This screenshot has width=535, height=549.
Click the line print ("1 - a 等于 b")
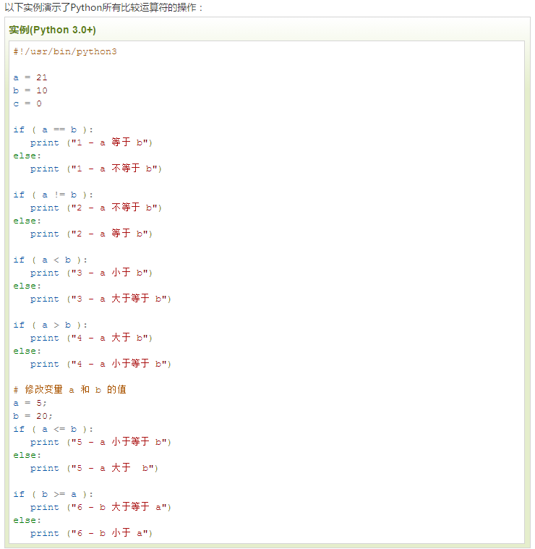pyautogui.click(x=91, y=143)
